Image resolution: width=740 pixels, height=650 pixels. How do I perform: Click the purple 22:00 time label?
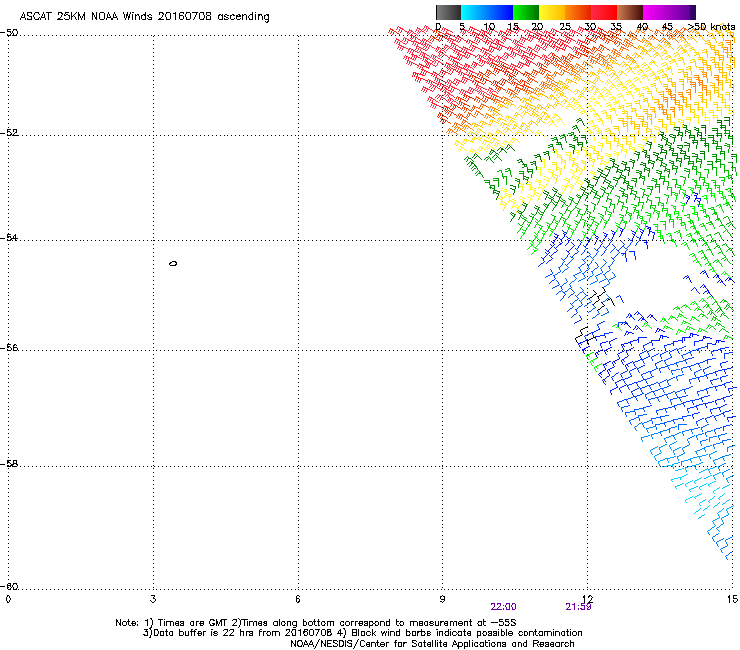503,607
